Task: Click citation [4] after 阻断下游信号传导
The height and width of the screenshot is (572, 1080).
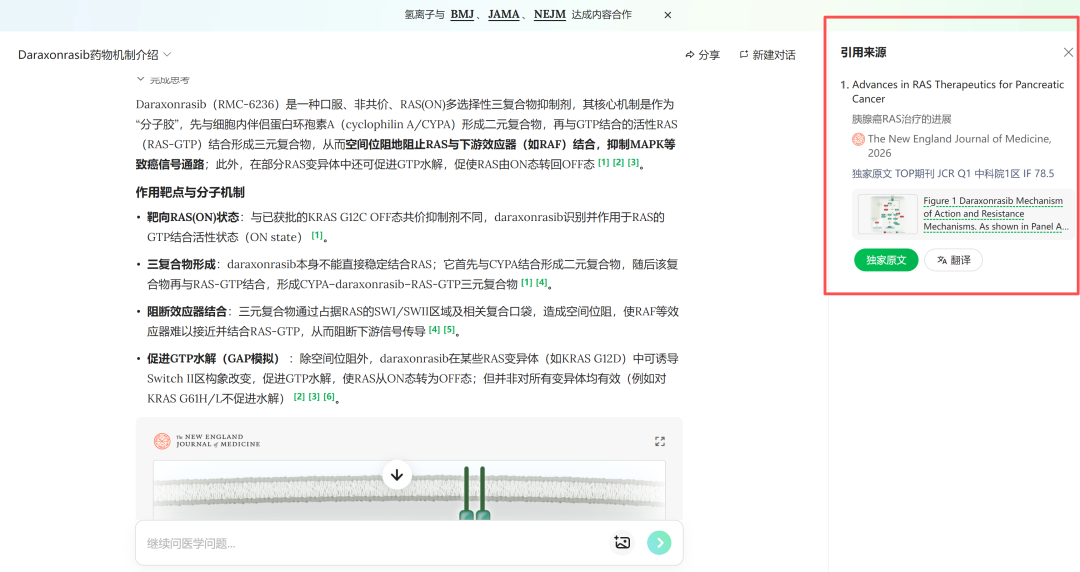Action: pos(435,330)
